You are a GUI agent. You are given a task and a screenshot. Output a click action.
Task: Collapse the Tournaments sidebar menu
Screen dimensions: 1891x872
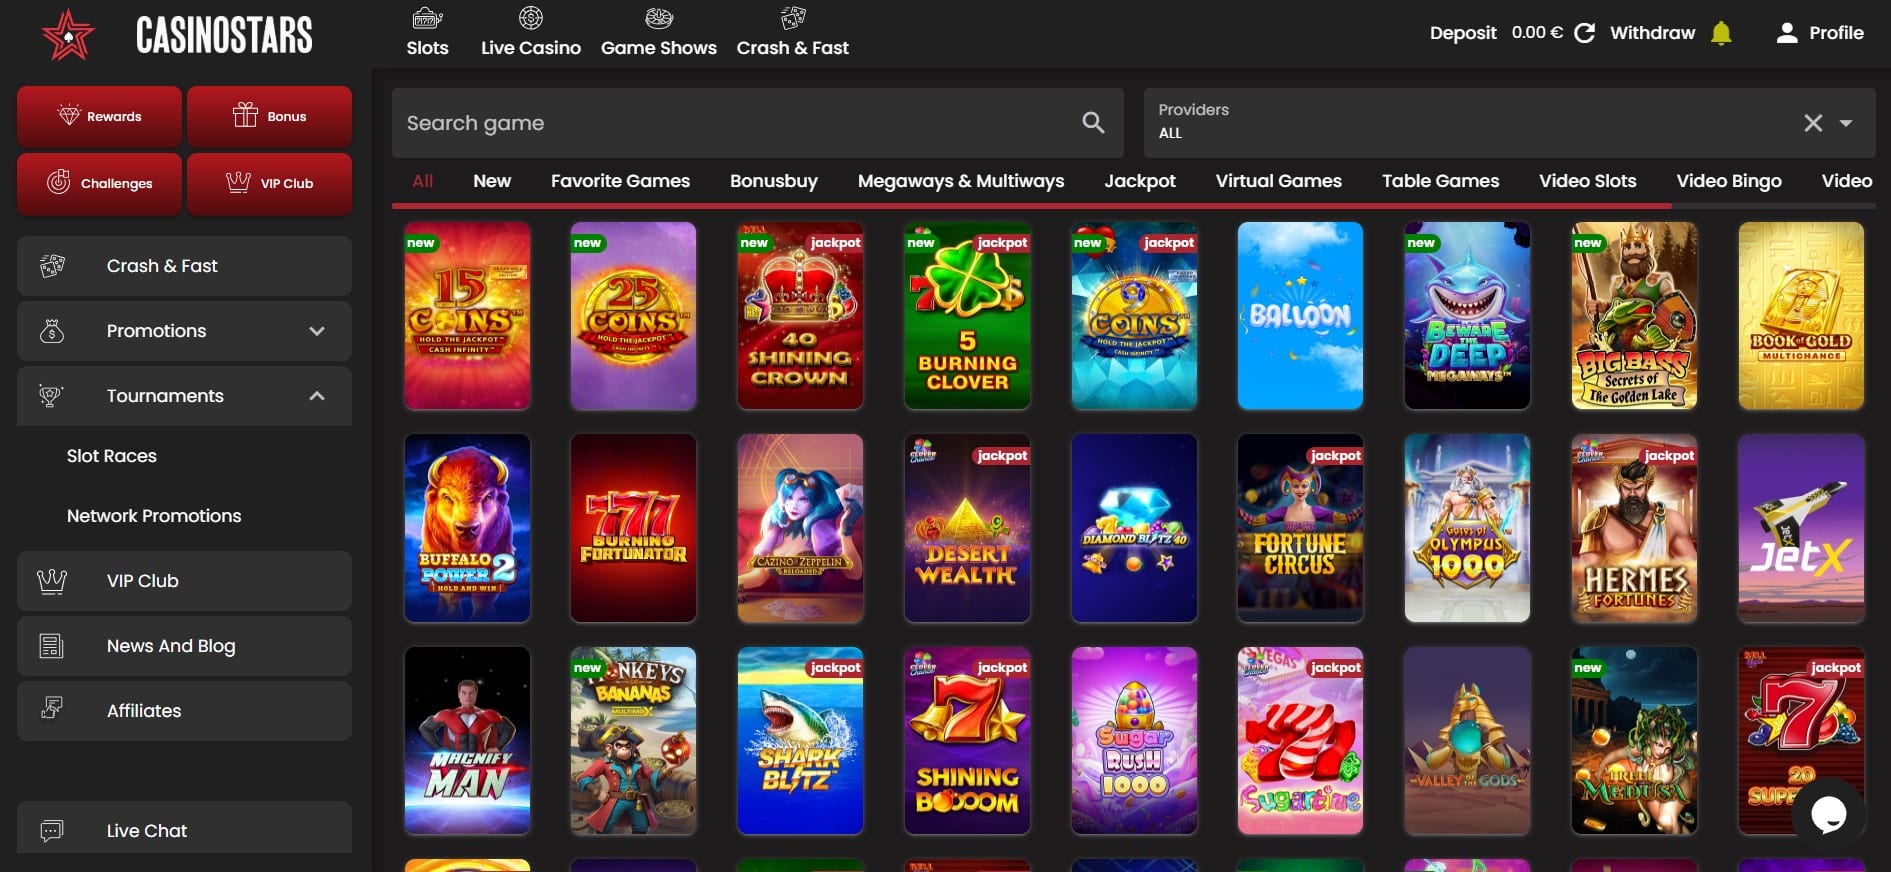click(316, 396)
